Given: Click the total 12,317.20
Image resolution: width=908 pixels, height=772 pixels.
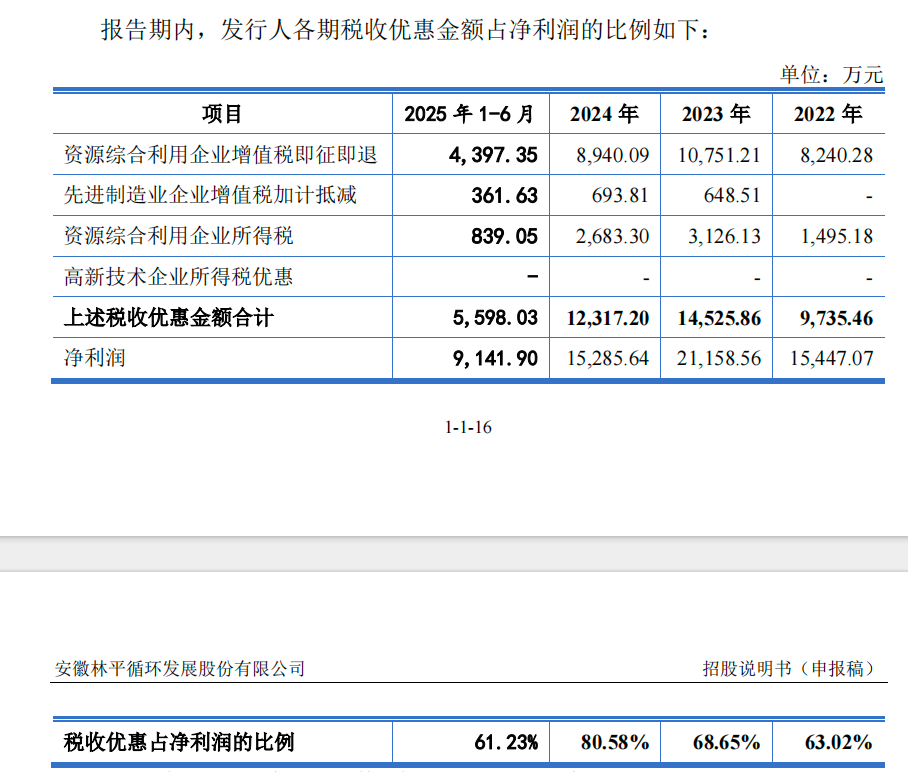Looking at the screenshot, I should (608, 318).
